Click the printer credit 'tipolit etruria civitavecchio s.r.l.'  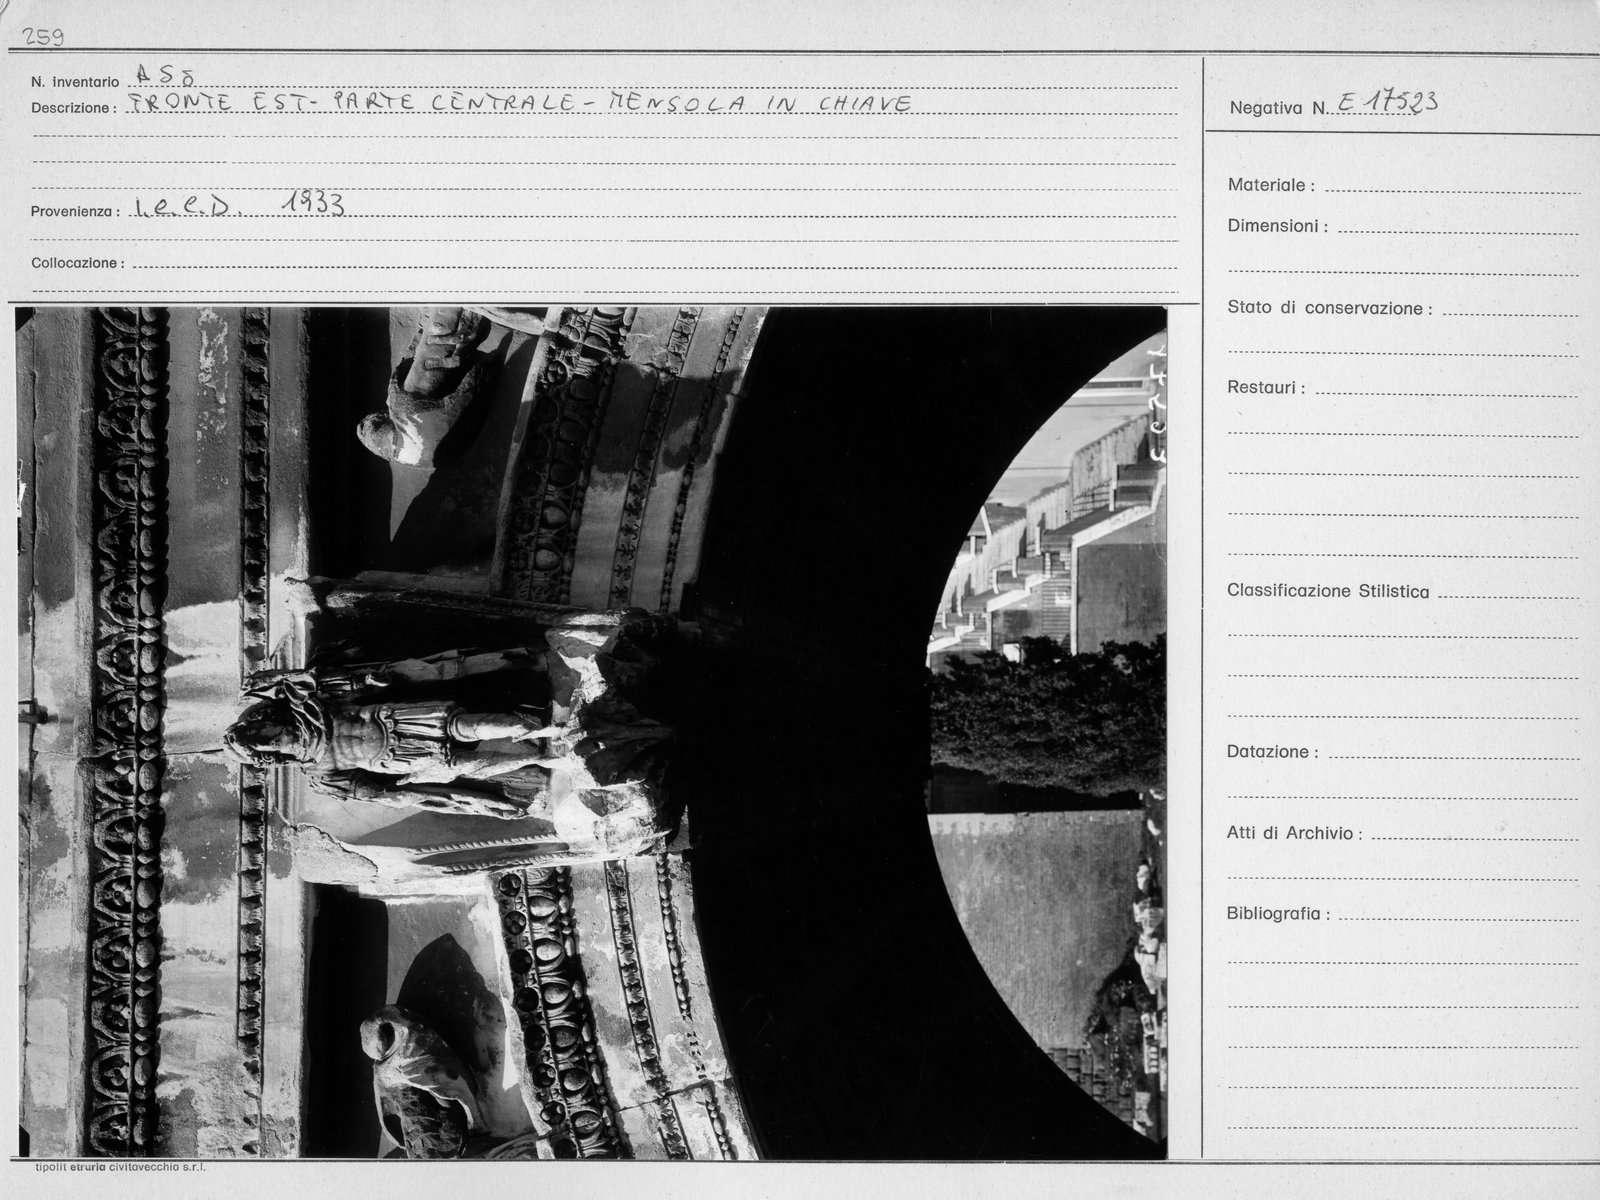(x=121, y=1167)
